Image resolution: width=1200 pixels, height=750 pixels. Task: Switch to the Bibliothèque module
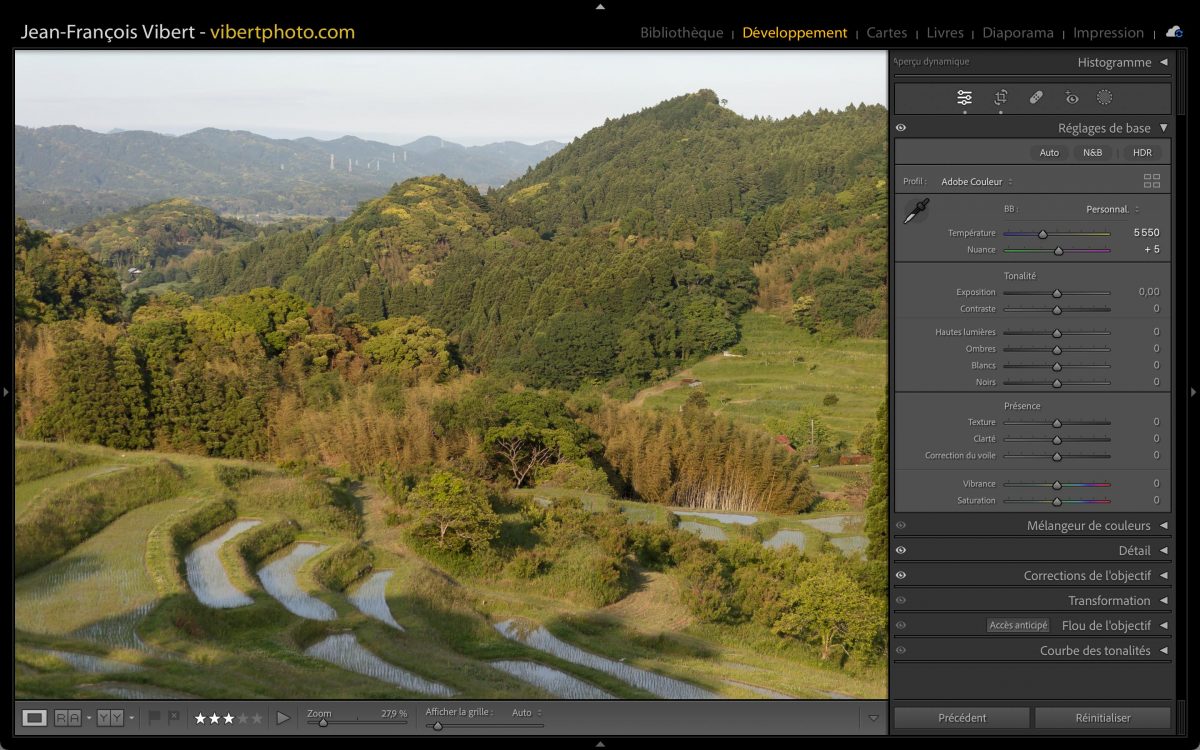coord(681,33)
